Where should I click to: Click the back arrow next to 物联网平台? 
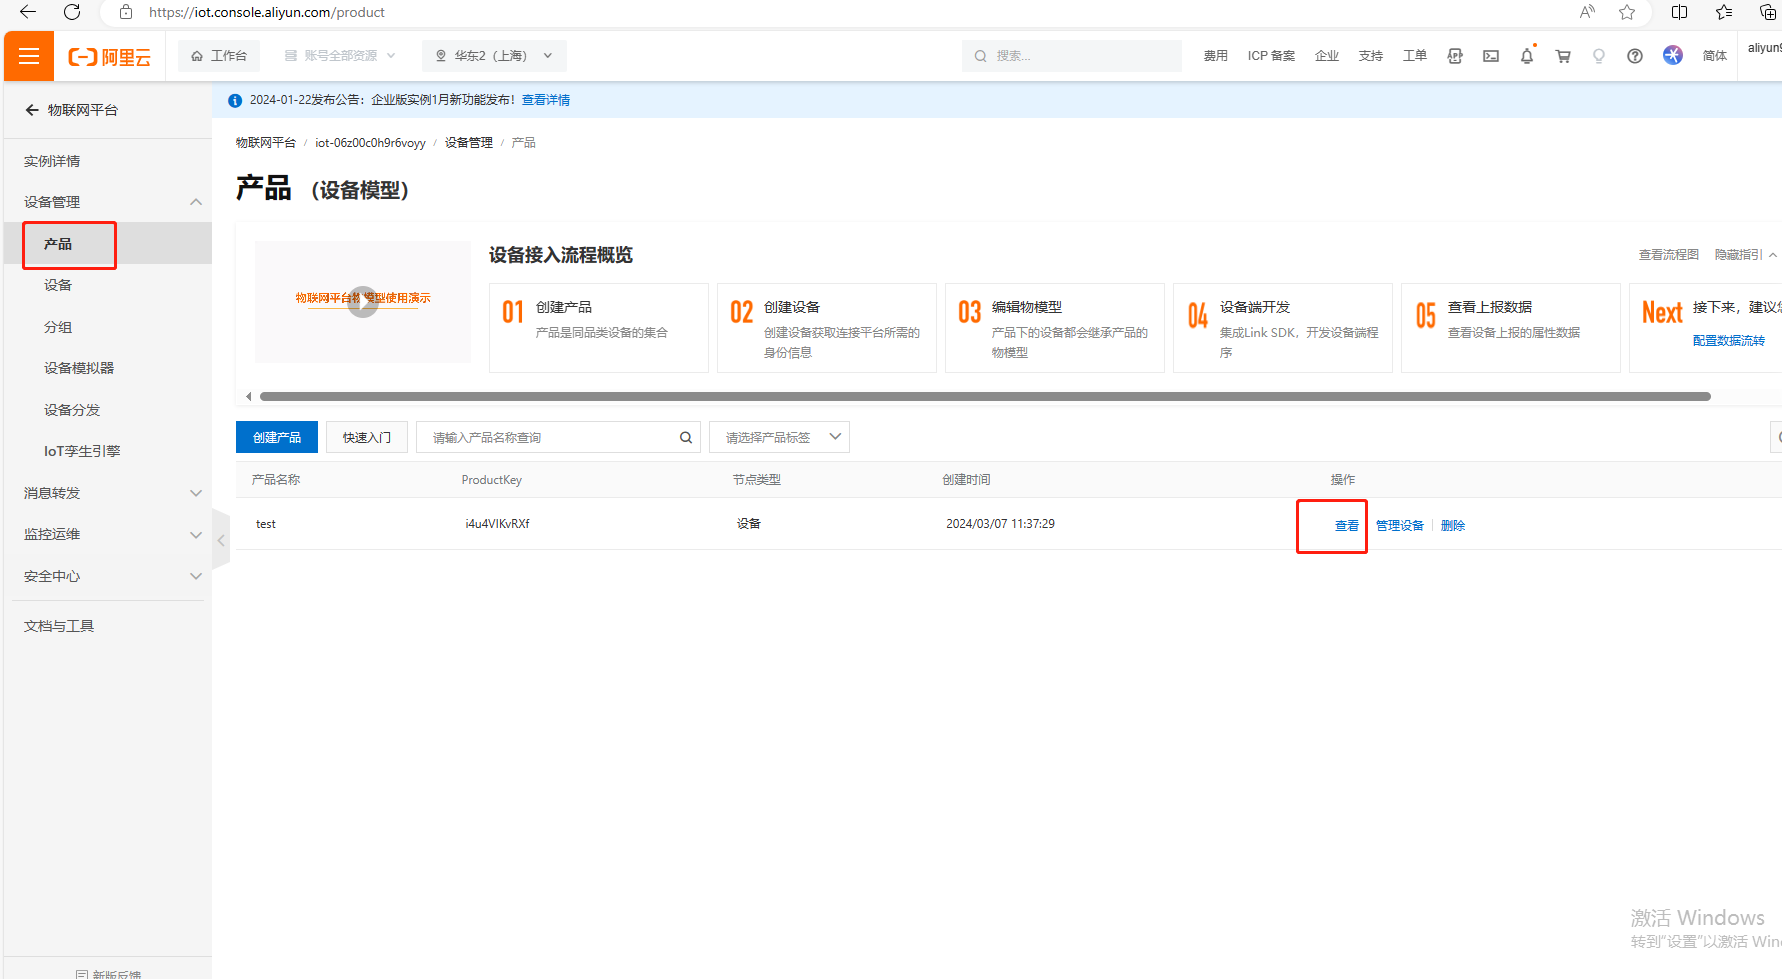click(x=32, y=110)
